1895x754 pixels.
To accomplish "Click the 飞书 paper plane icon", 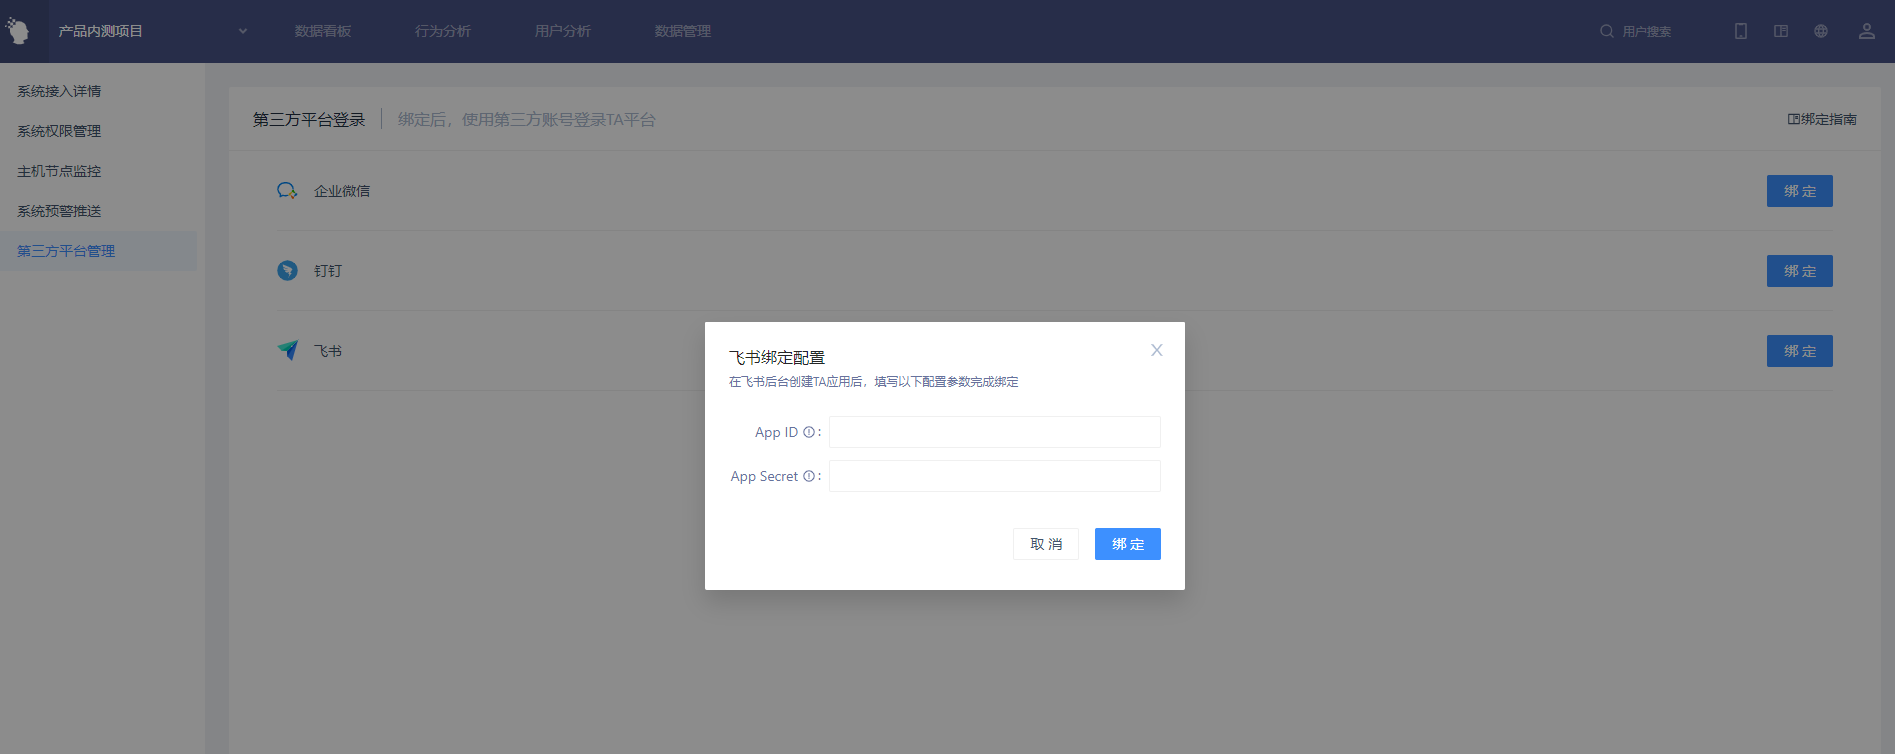I will click(288, 350).
